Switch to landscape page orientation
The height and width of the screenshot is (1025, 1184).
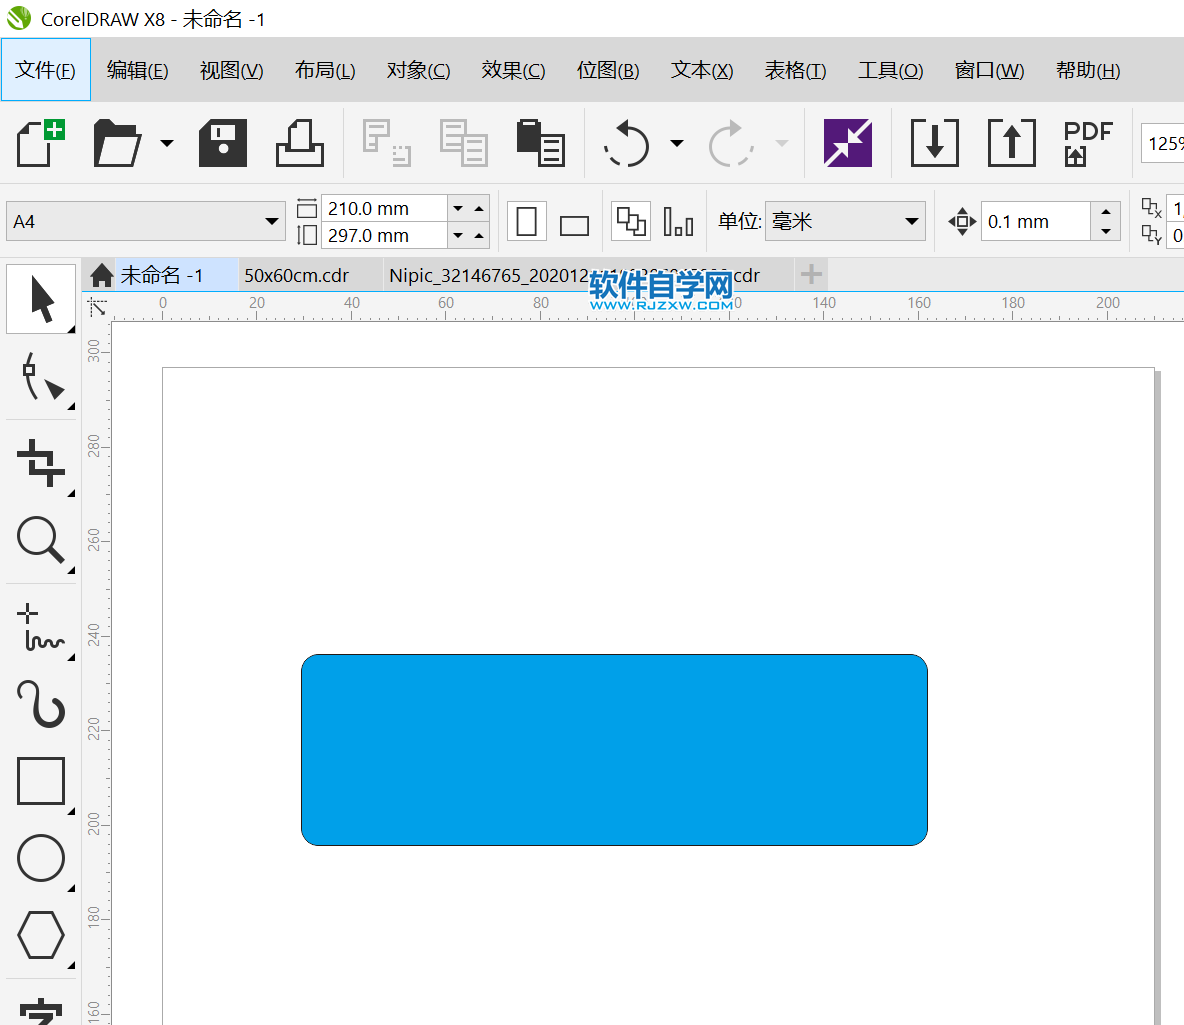(574, 224)
